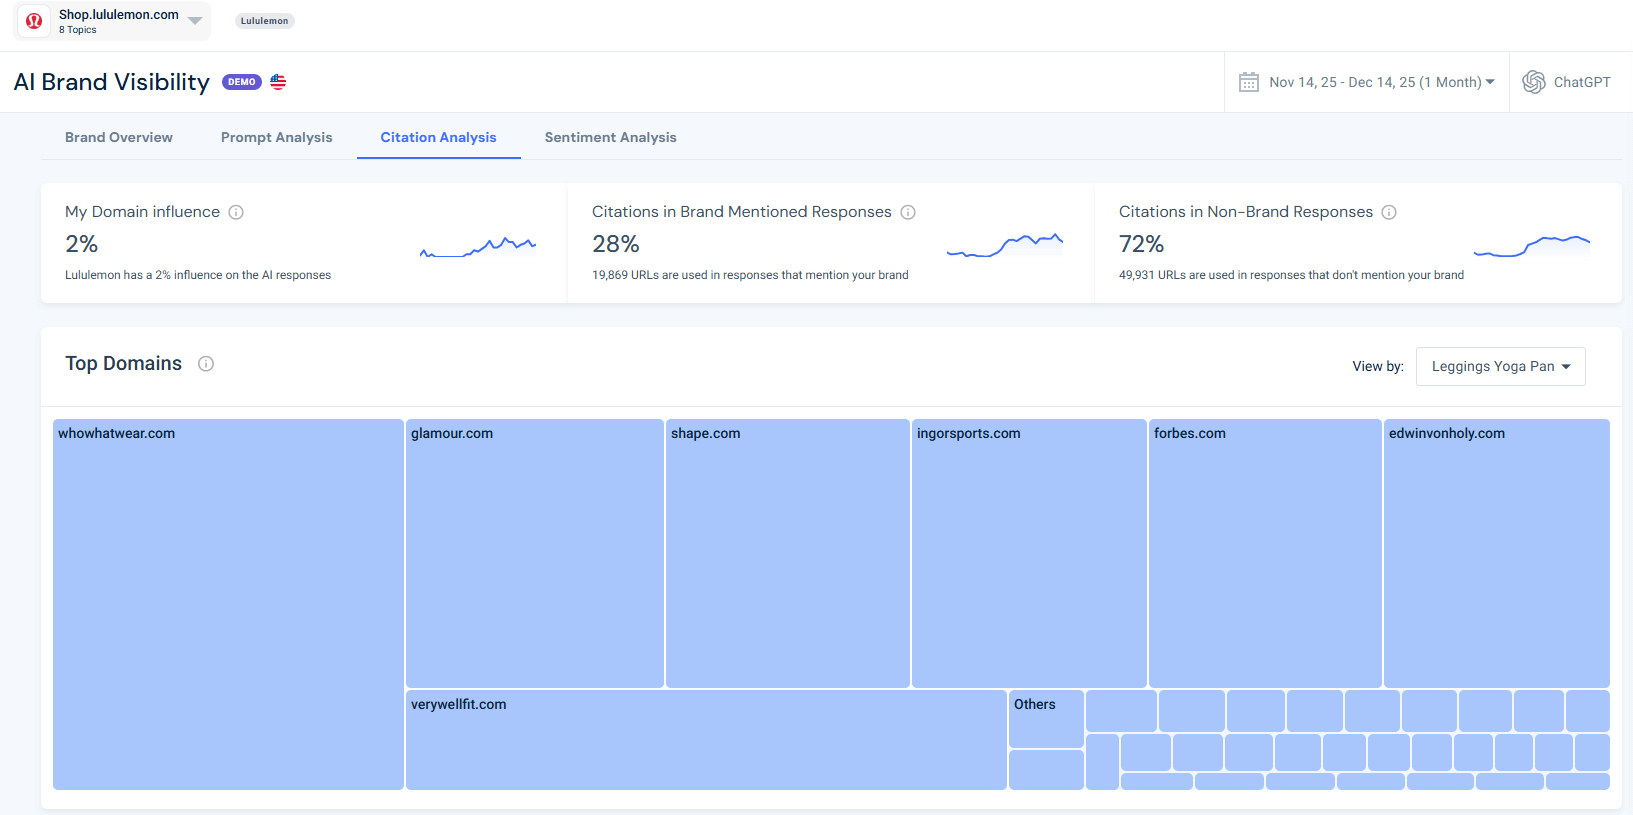Click info icon for Brand Mentioned Responses
1633x815 pixels.
(908, 212)
